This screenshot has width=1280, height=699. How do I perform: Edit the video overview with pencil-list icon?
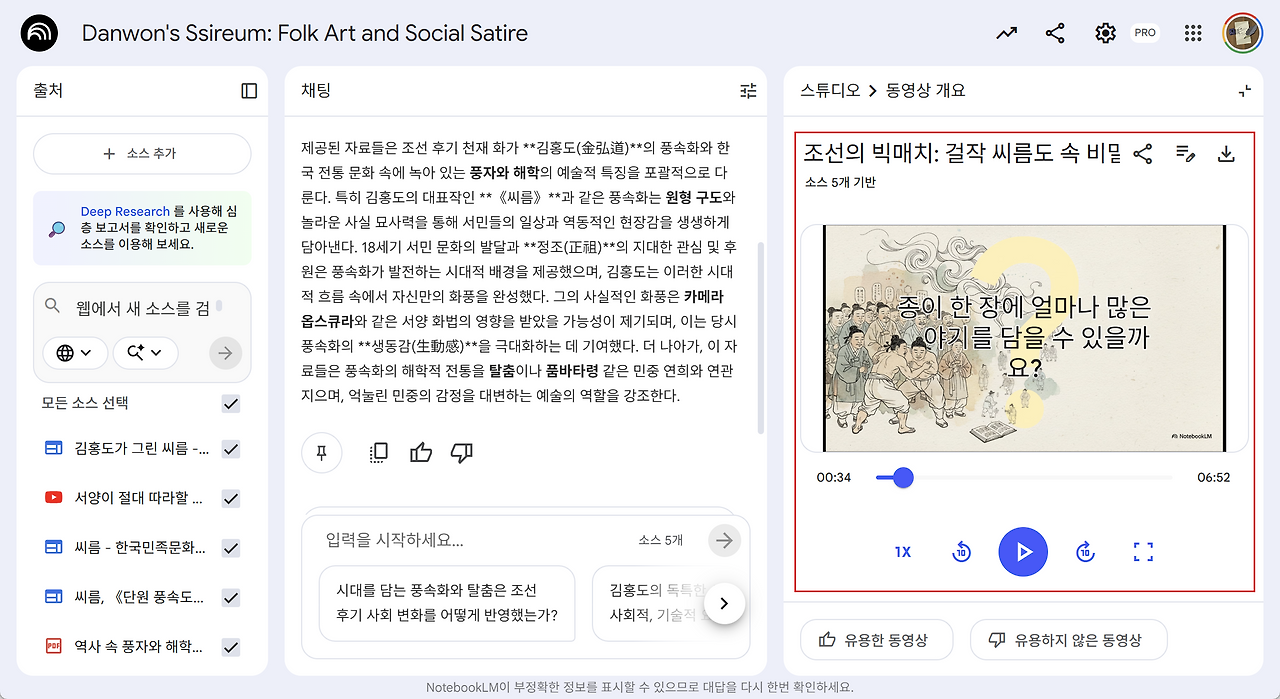point(1186,153)
